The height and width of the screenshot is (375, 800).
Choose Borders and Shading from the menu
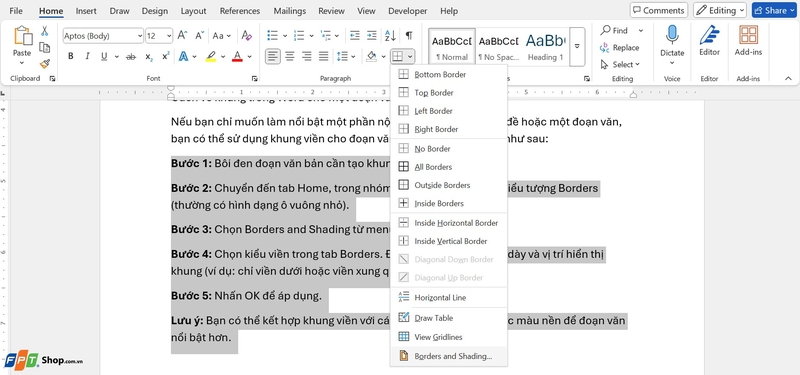point(448,356)
